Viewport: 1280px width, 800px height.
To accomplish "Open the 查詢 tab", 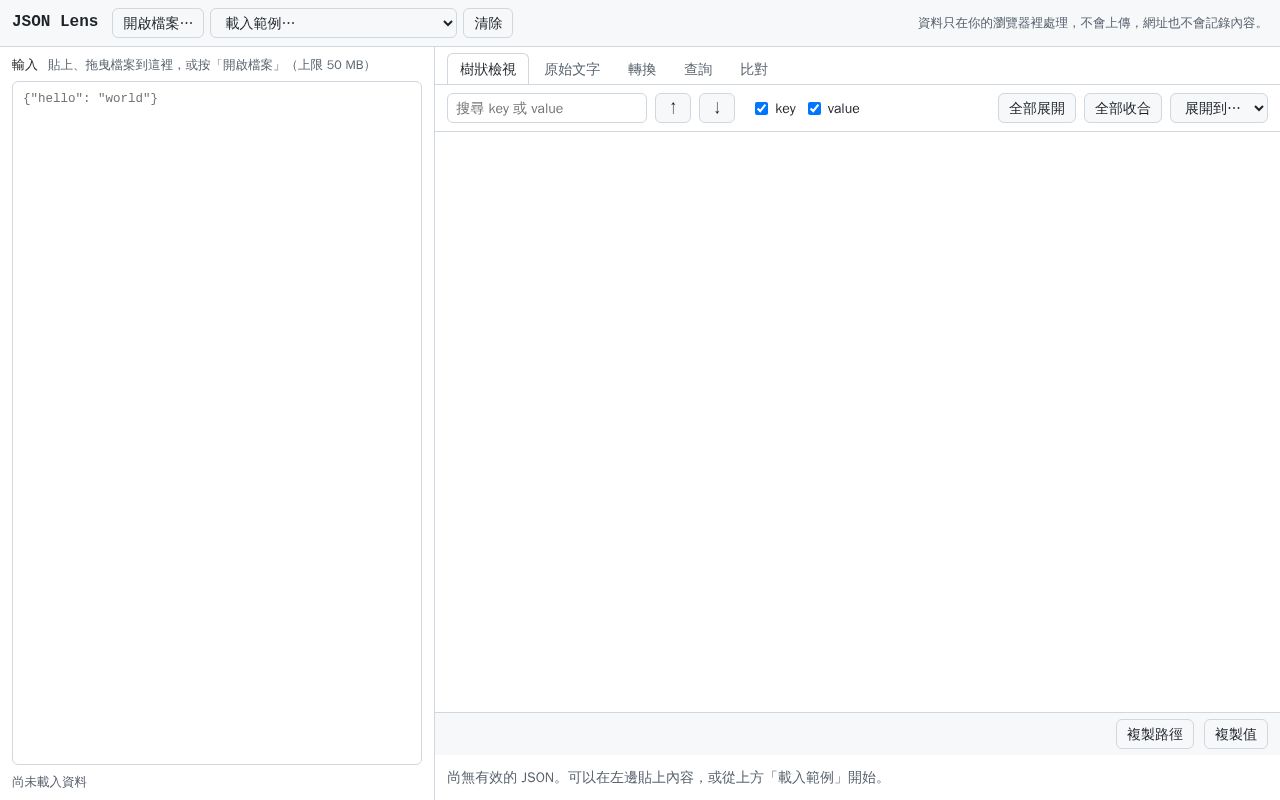I will pyautogui.click(x=698, y=69).
